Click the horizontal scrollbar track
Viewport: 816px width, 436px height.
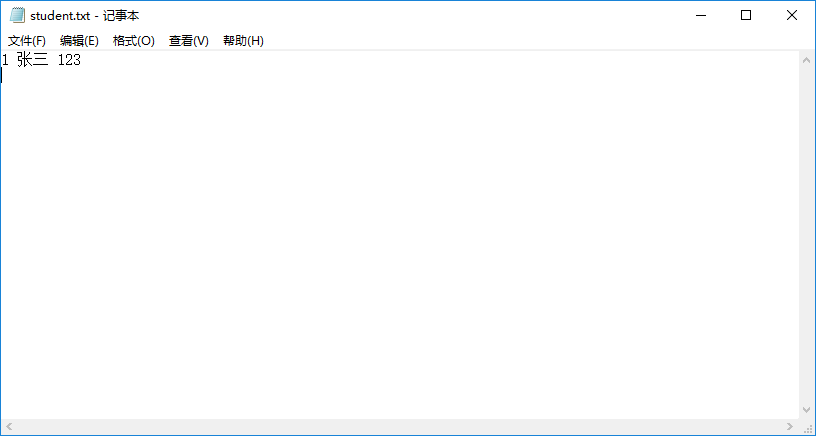click(x=400, y=427)
